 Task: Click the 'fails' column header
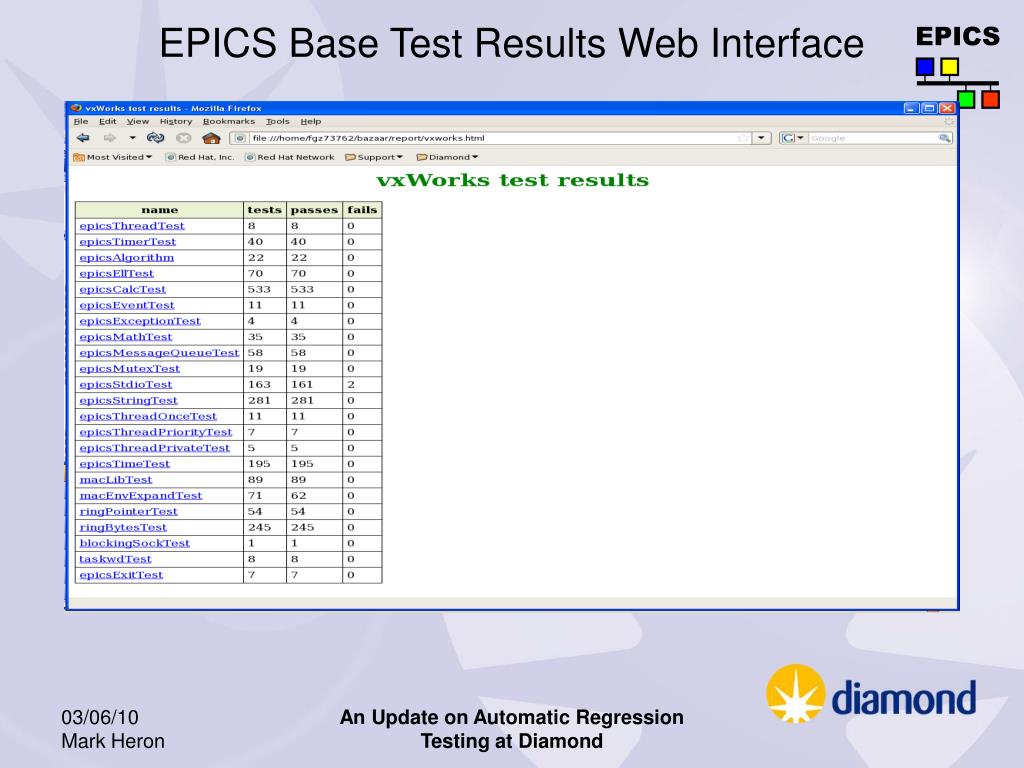click(x=362, y=210)
